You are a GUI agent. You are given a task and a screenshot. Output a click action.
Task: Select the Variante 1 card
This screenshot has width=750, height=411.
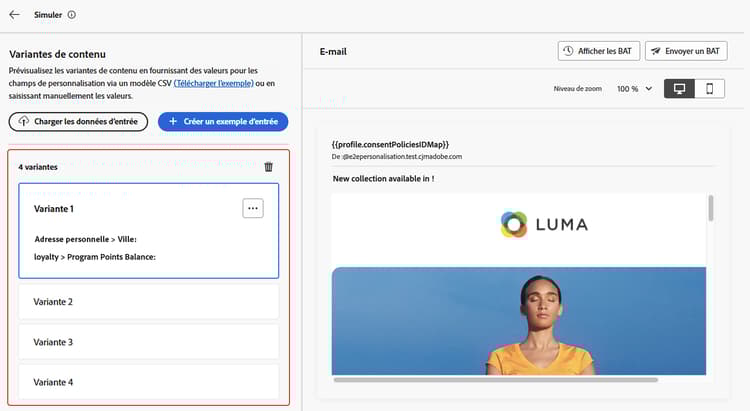[149, 231]
